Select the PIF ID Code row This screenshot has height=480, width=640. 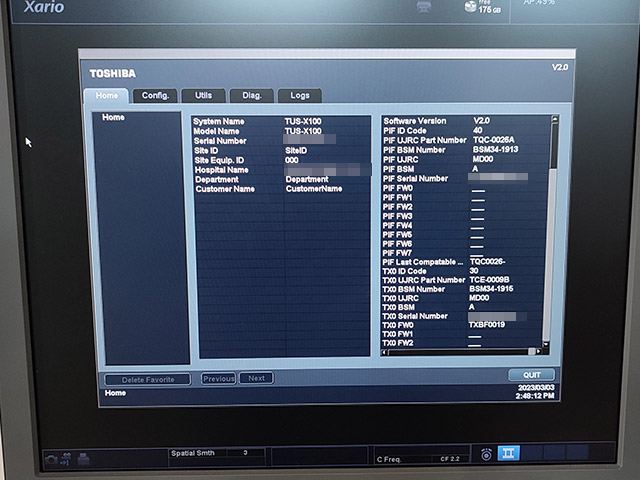pyautogui.click(x=466, y=131)
